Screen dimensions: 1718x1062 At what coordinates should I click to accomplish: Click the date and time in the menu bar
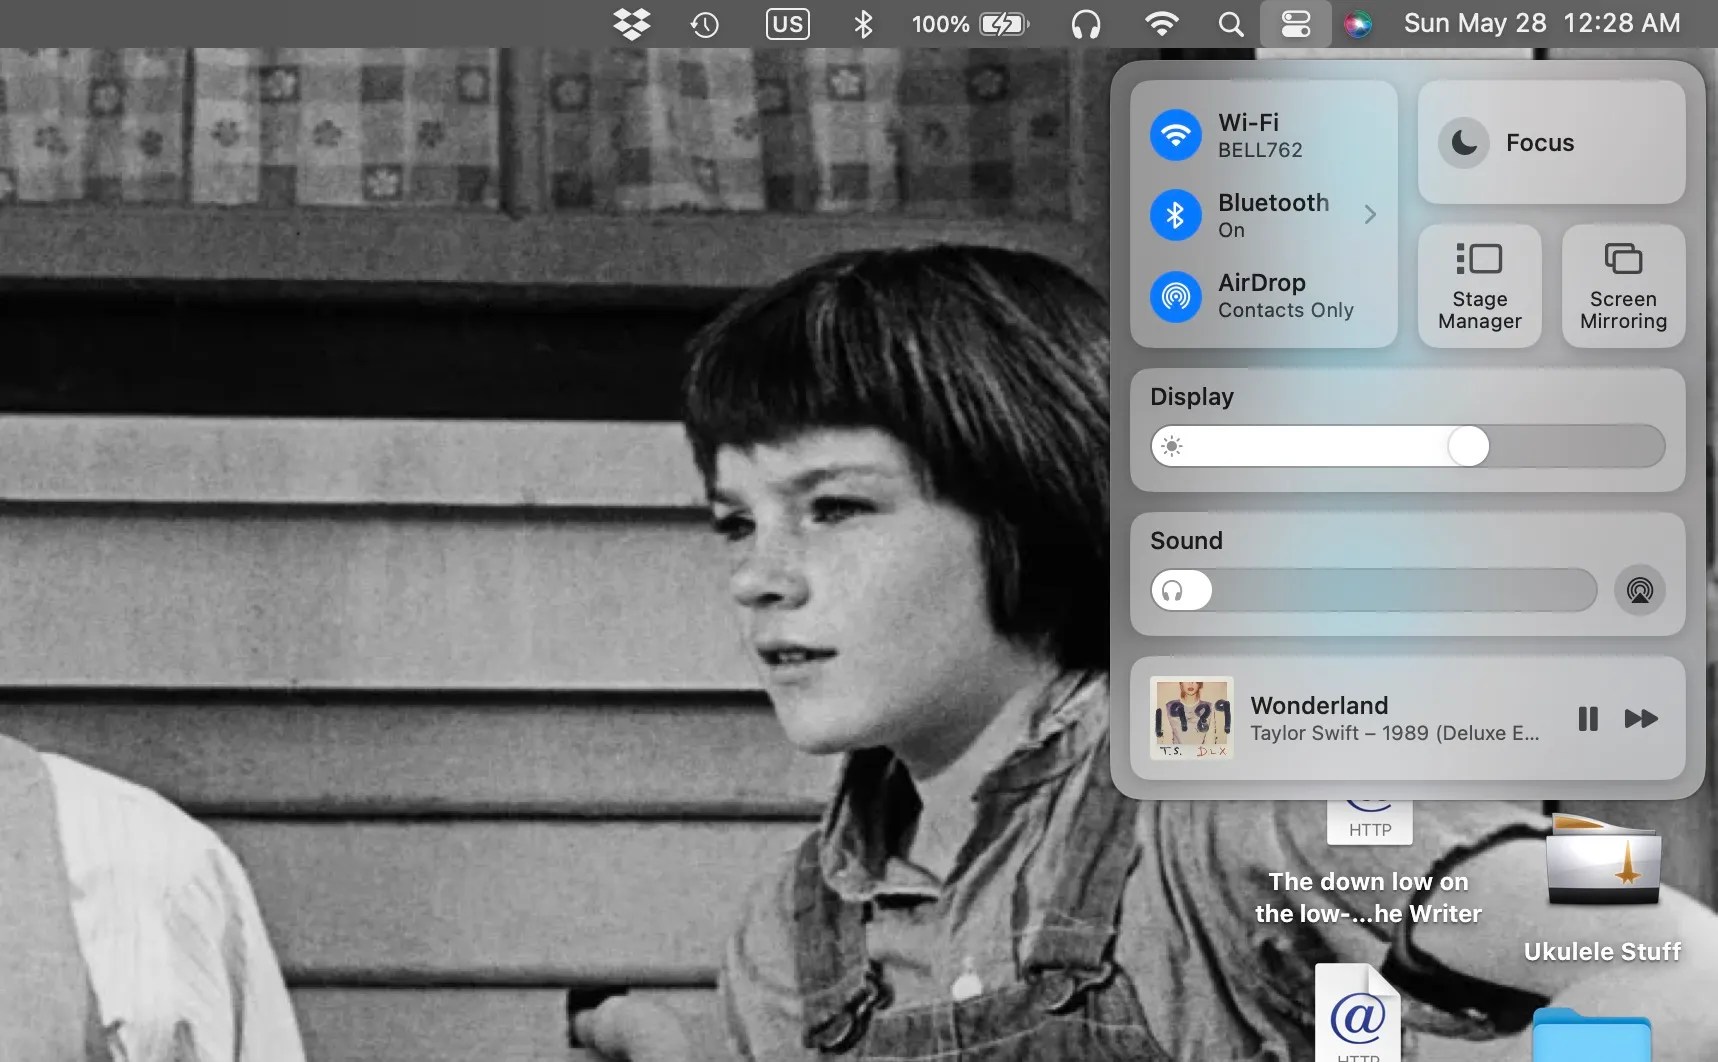pyautogui.click(x=1541, y=24)
